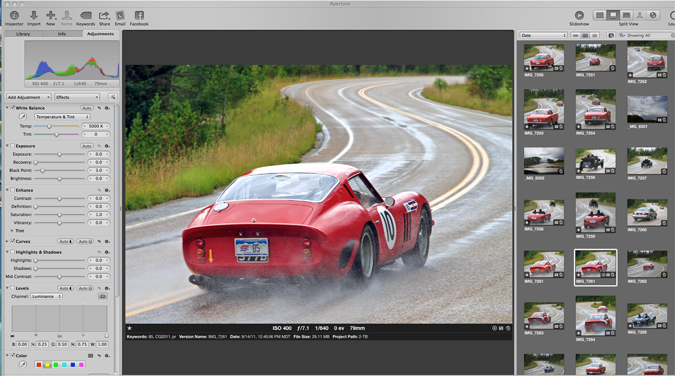Toggle the Curves adjustment checkbox
675x376 pixels.
coord(12,241)
